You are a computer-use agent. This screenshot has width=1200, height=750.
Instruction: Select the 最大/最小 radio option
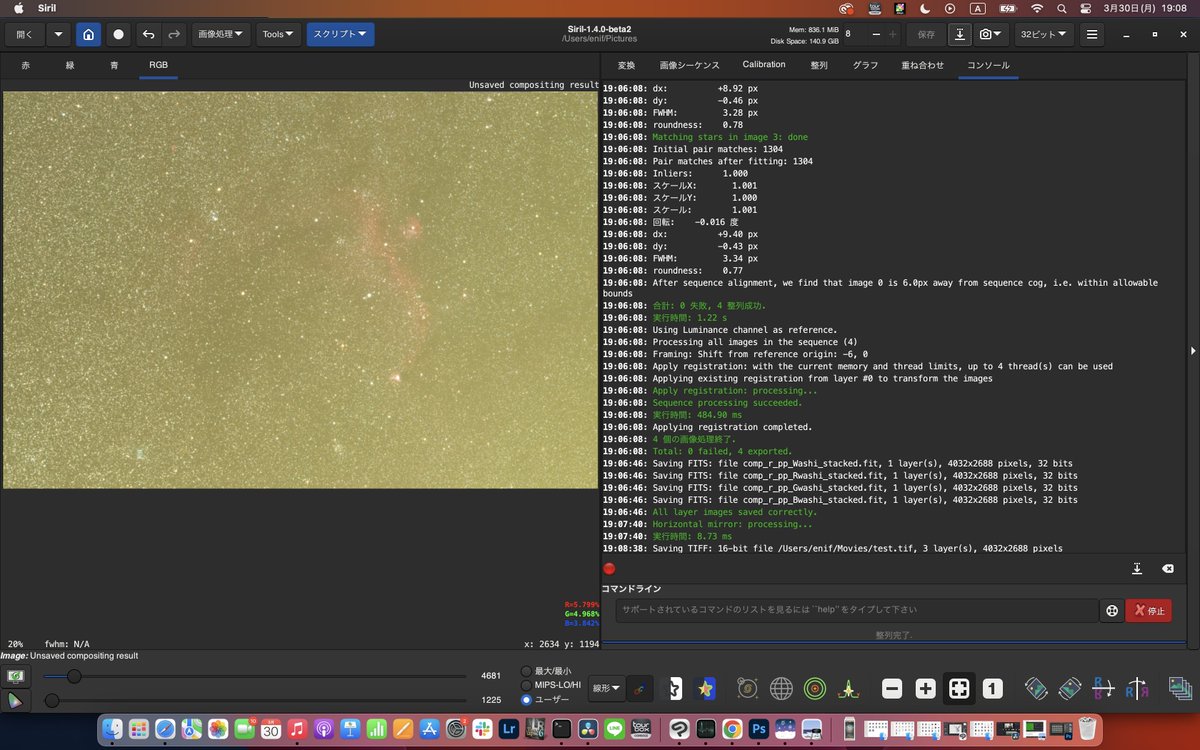coord(526,671)
